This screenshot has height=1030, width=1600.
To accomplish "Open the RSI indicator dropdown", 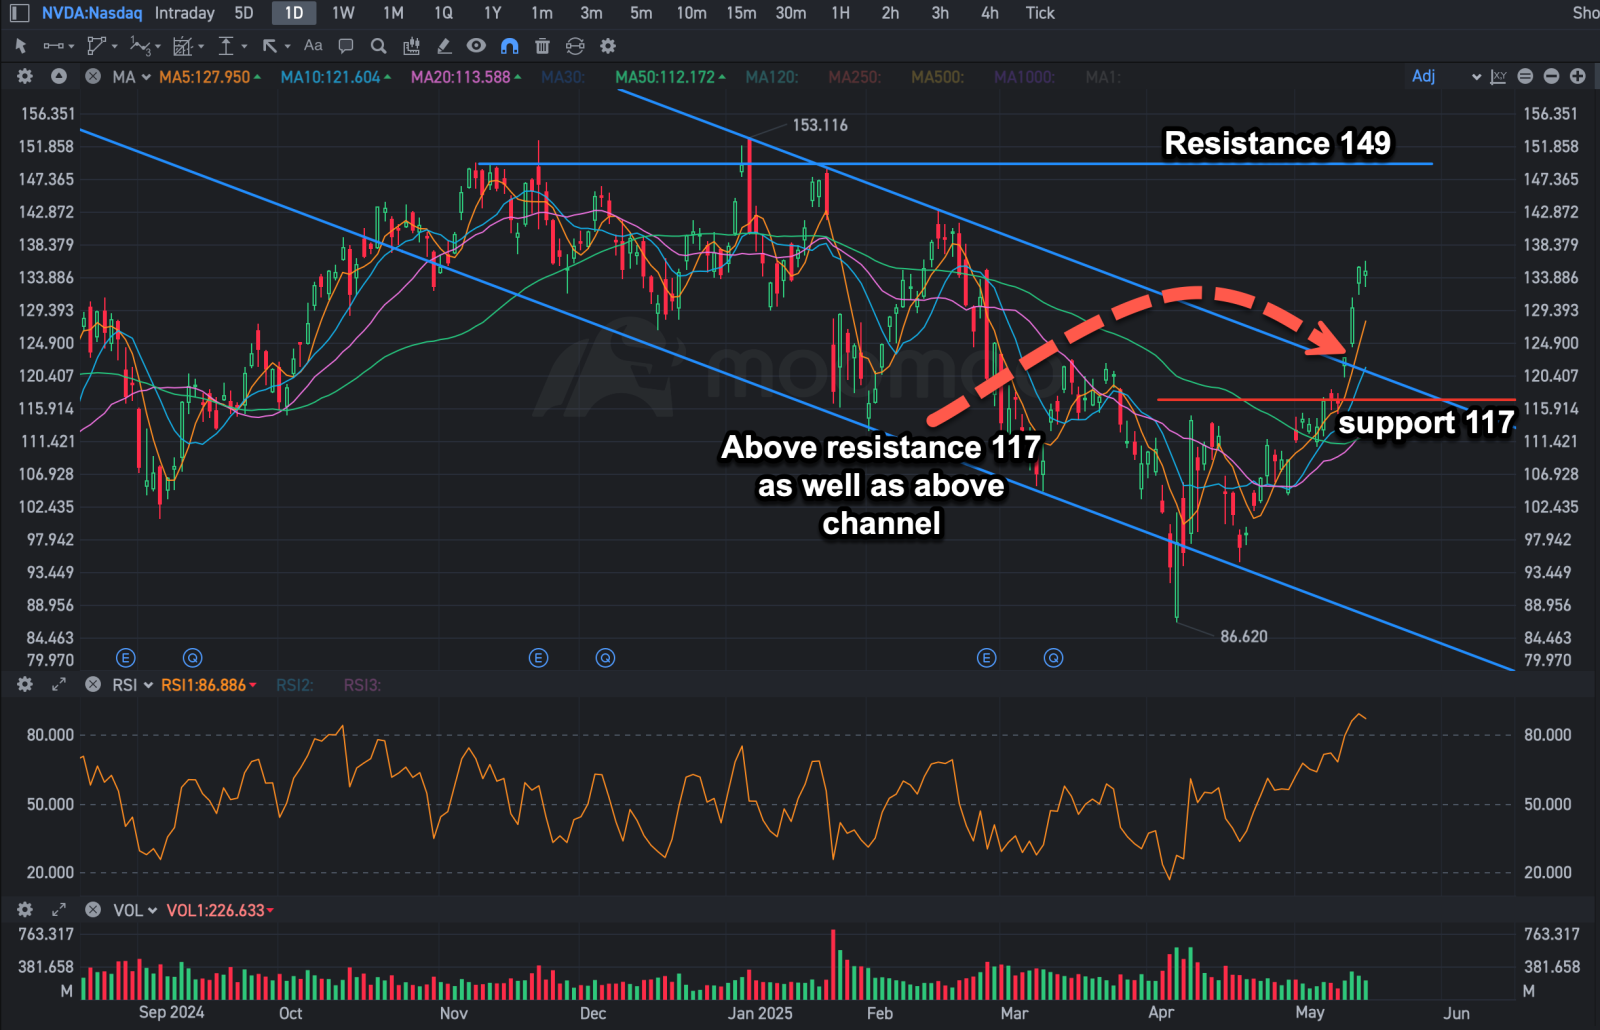I will tap(132, 685).
